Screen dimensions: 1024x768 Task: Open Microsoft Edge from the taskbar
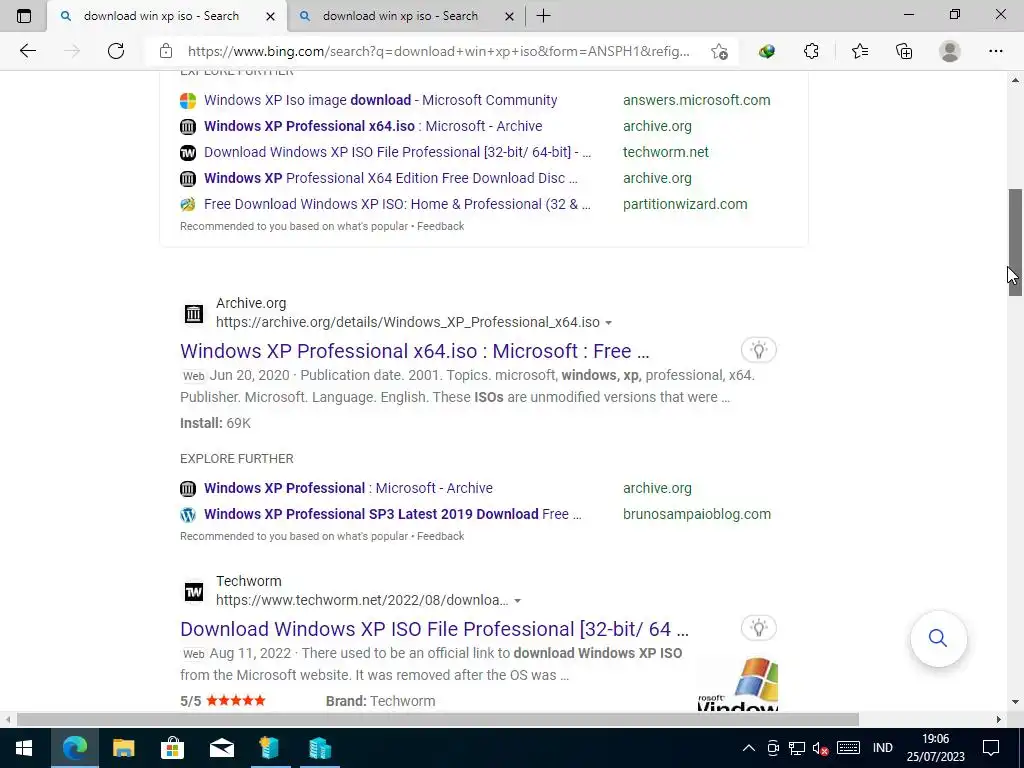(74, 748)
